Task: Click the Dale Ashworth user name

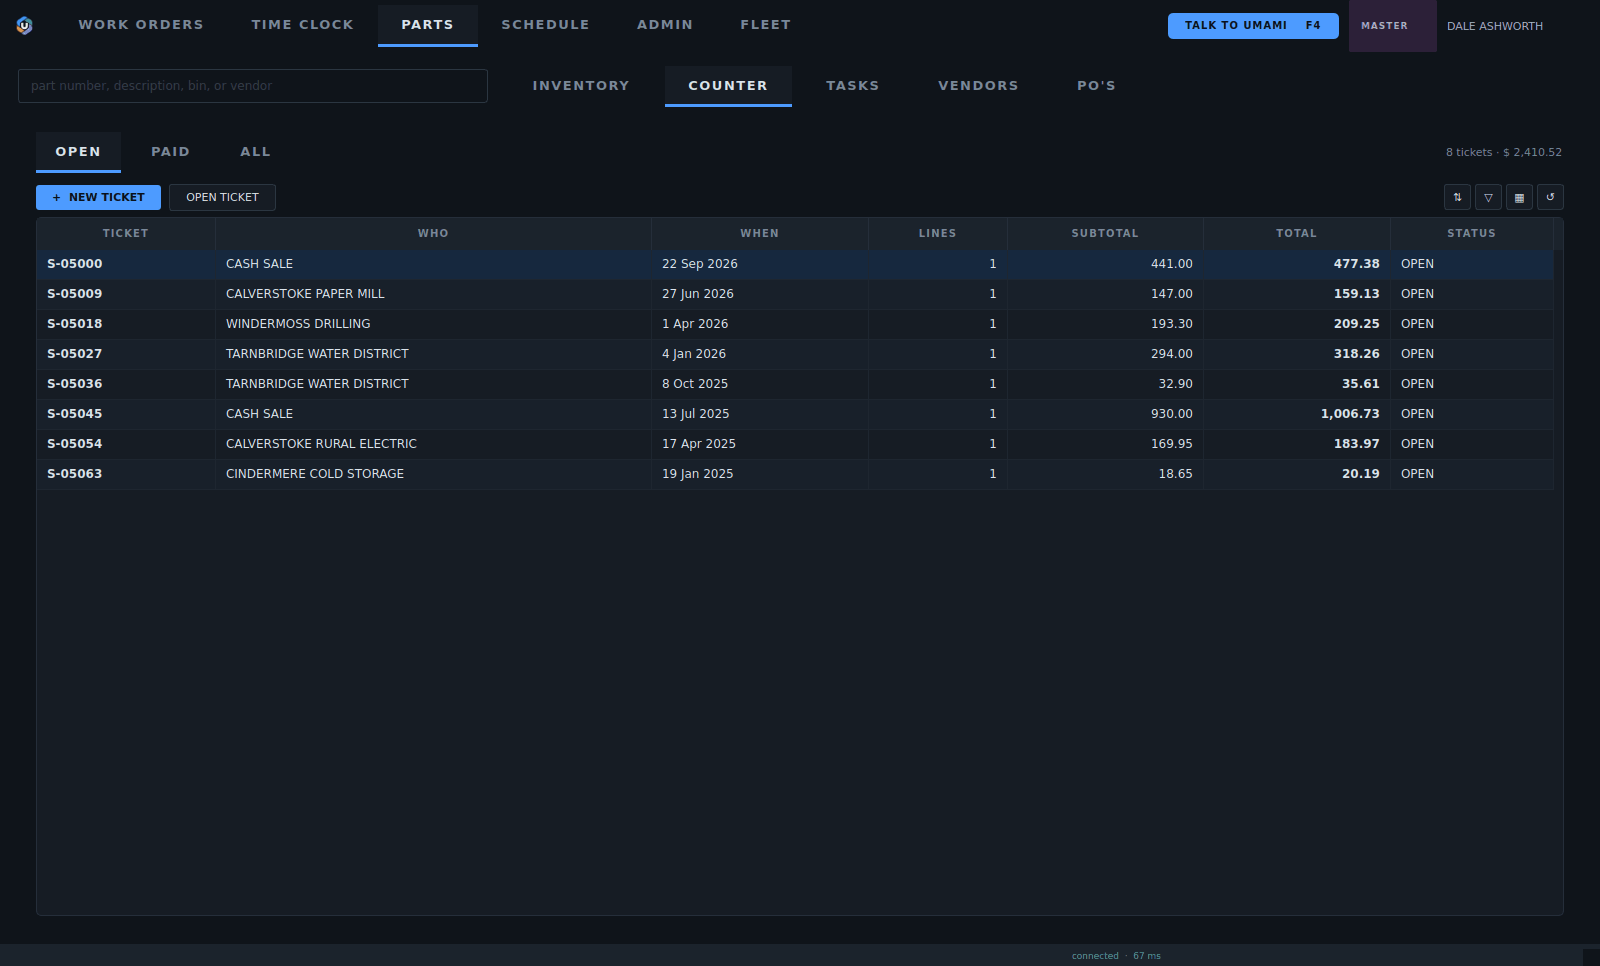Action: point(1495,26)
